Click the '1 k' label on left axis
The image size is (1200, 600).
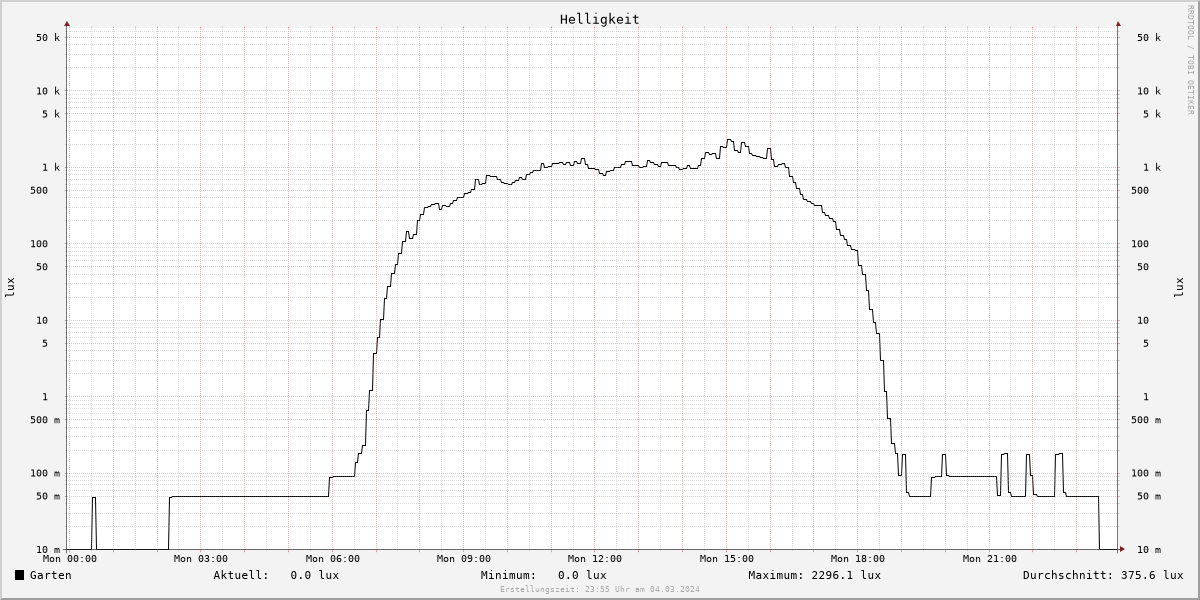(x=51, y=168)
